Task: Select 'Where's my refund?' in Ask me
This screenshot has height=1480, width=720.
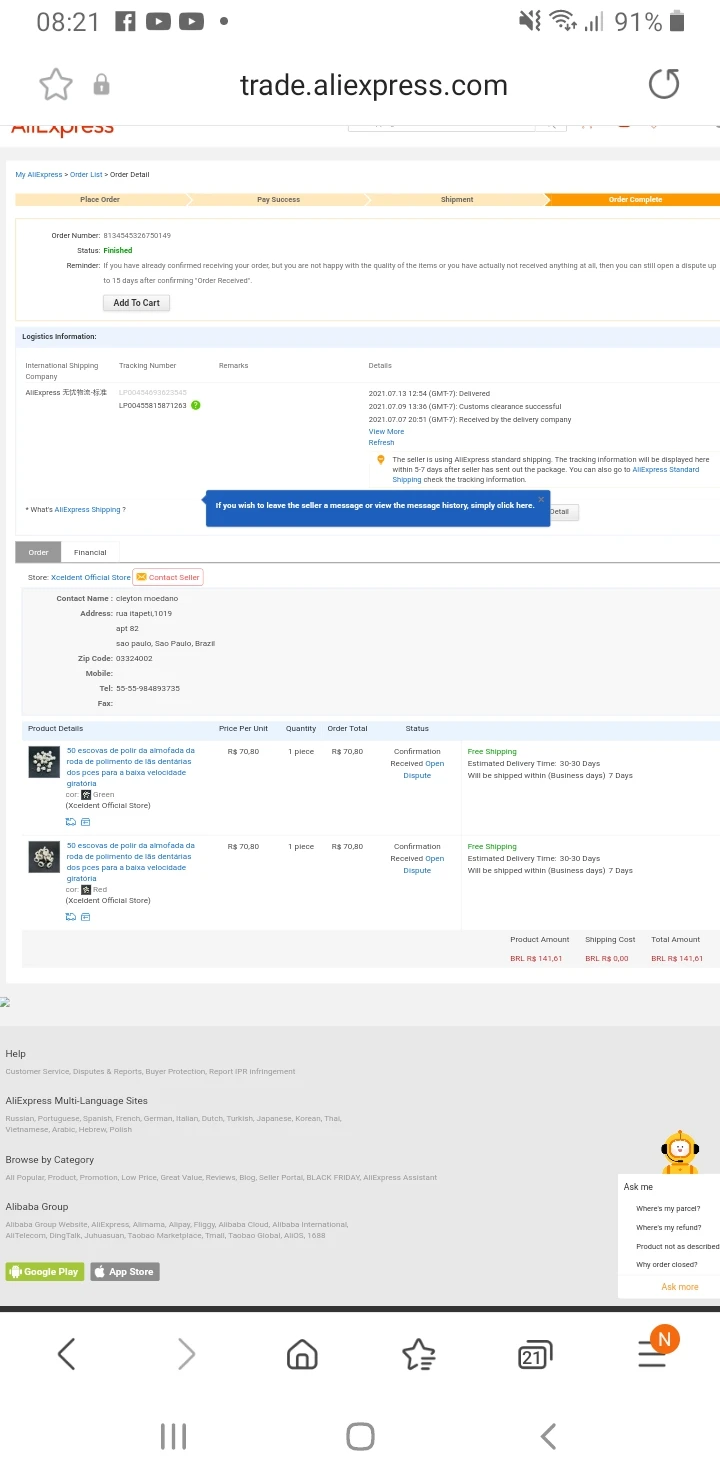Action: click(x=668, y=1227)
